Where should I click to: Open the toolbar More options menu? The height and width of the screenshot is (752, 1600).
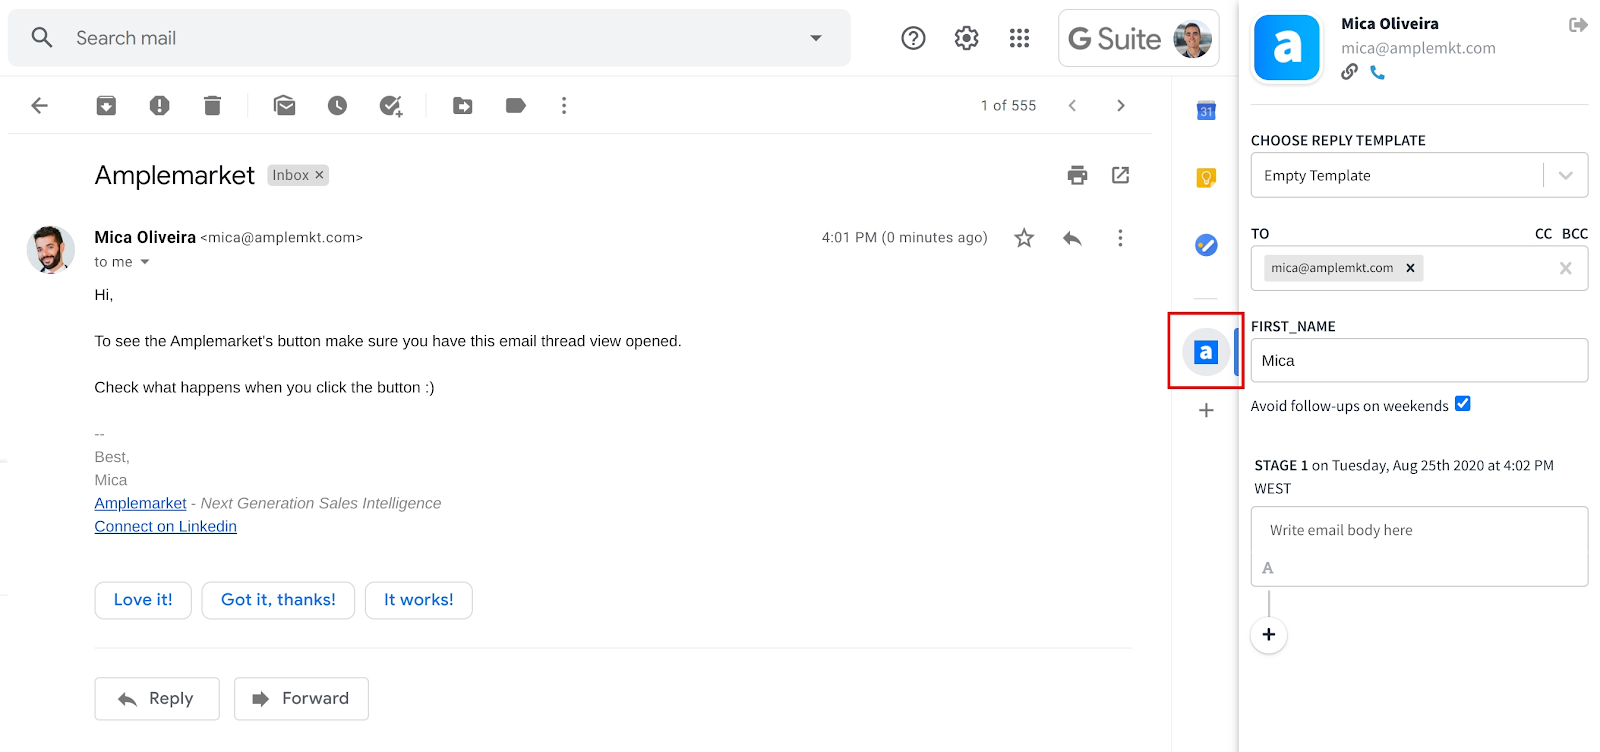point(564,105)
